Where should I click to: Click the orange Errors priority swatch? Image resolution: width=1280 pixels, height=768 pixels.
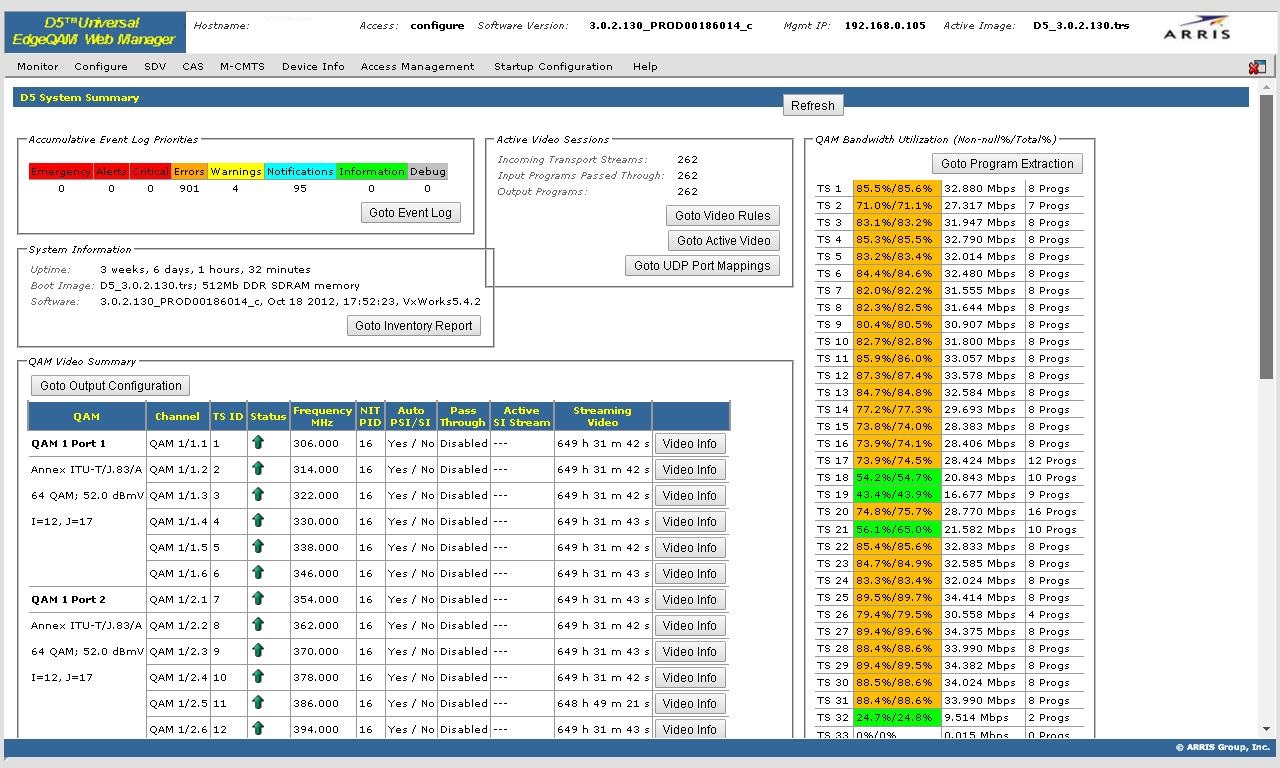point(189,172)
